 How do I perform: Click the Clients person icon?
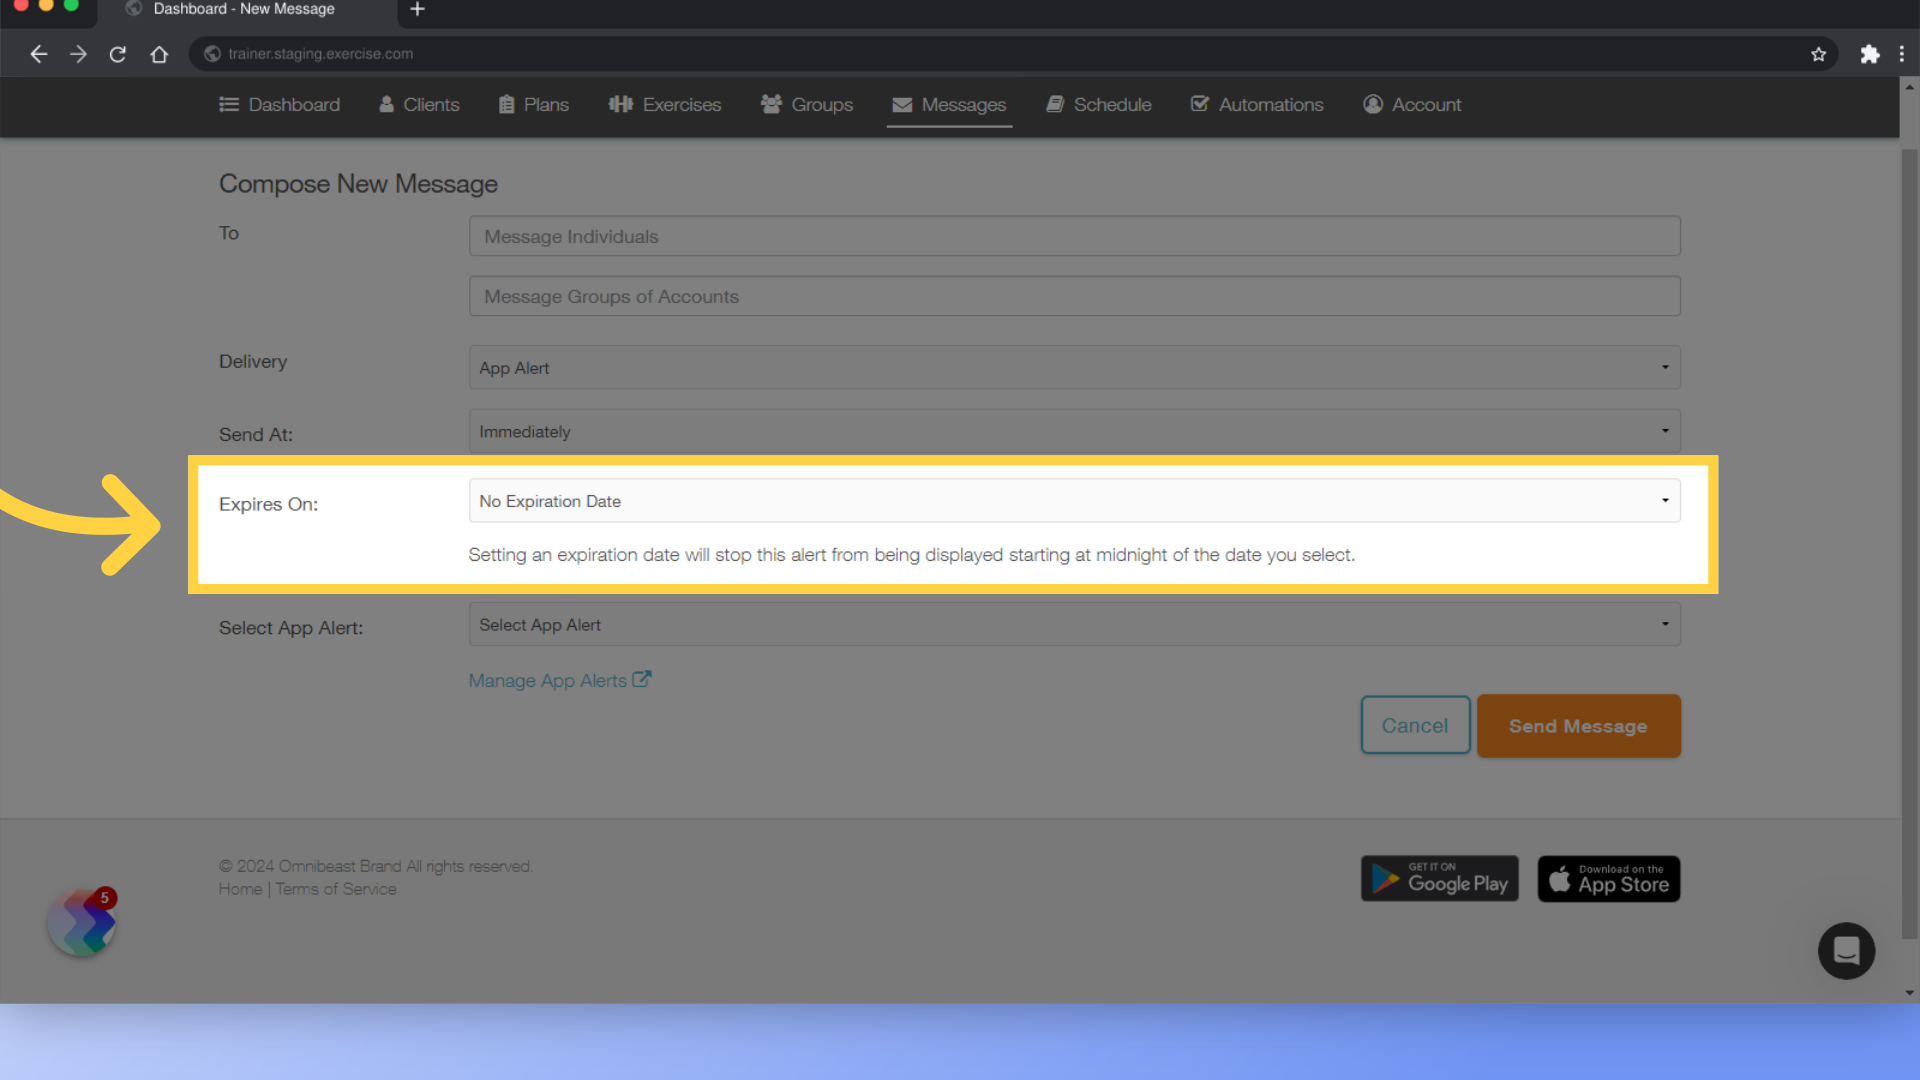tap(386, 104)
